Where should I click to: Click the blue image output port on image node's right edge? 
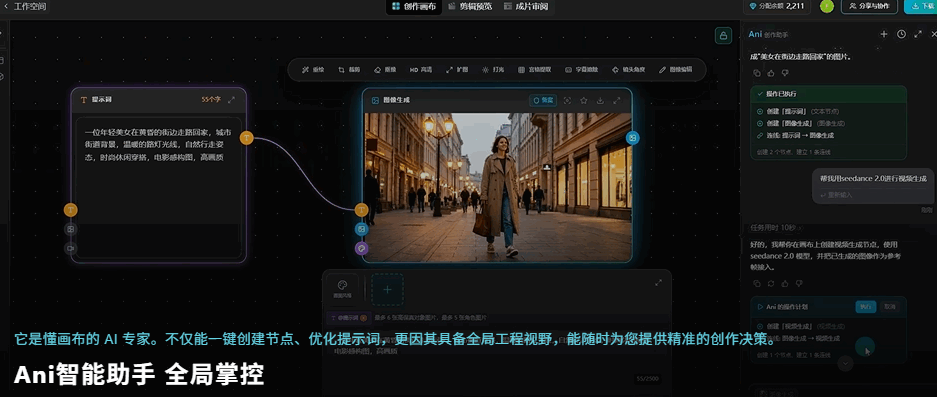pos(633,138)
